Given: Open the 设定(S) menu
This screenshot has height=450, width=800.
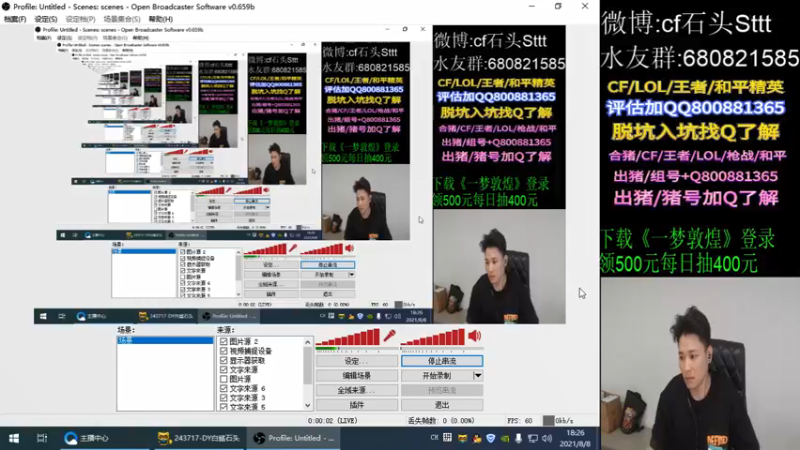Looking at the screenshot, I should (x=46, y=19).
